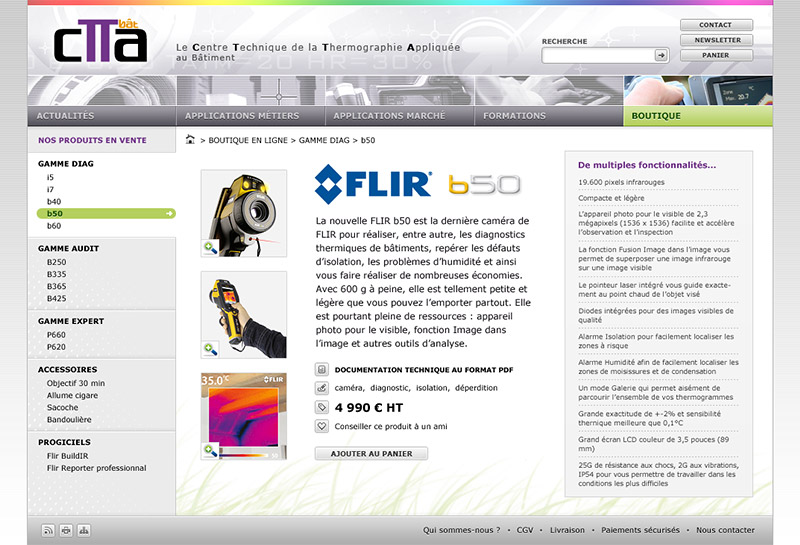The width and height of the screenshot is (800, 545).
Task: Select B250 in Gamme Audit
Action: pos(56,262)
